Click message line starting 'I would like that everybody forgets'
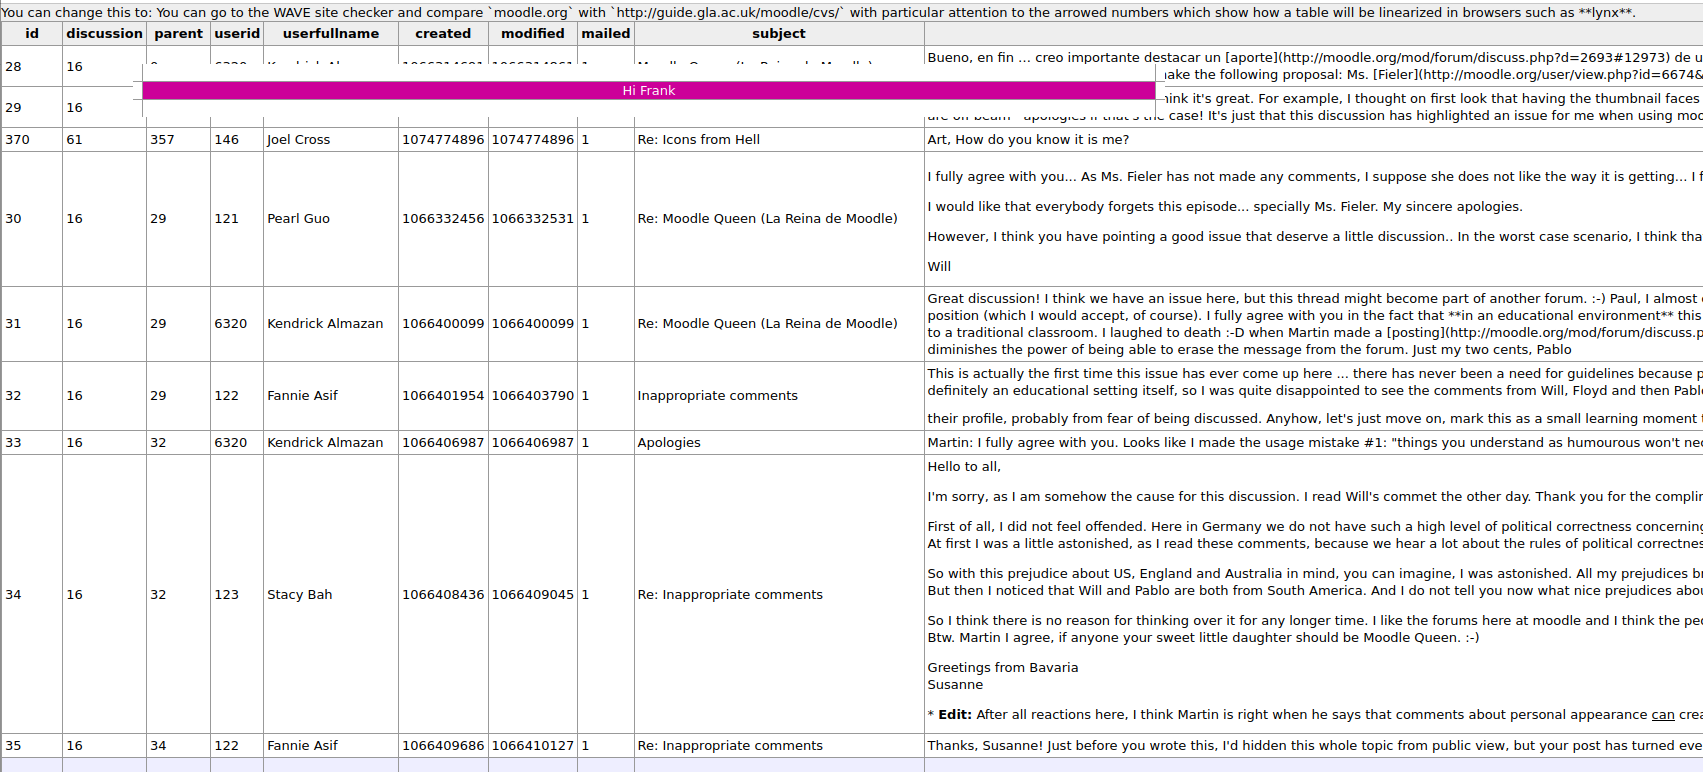Screen dimensions: 1703x772 [x=1225, y=206]
